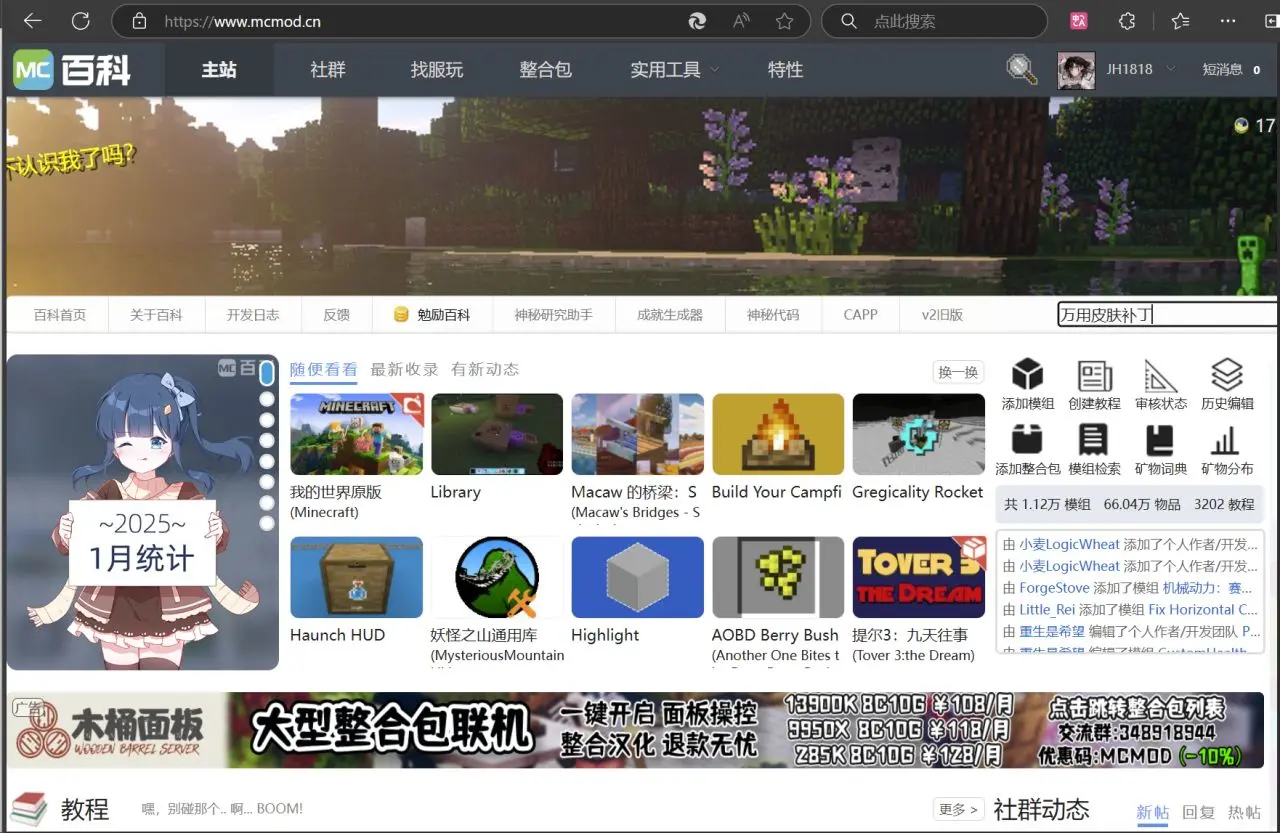This screenshot has width=1280, height=833.
Task: Open the 神秘研究助手 link
Action: [554, 315]
